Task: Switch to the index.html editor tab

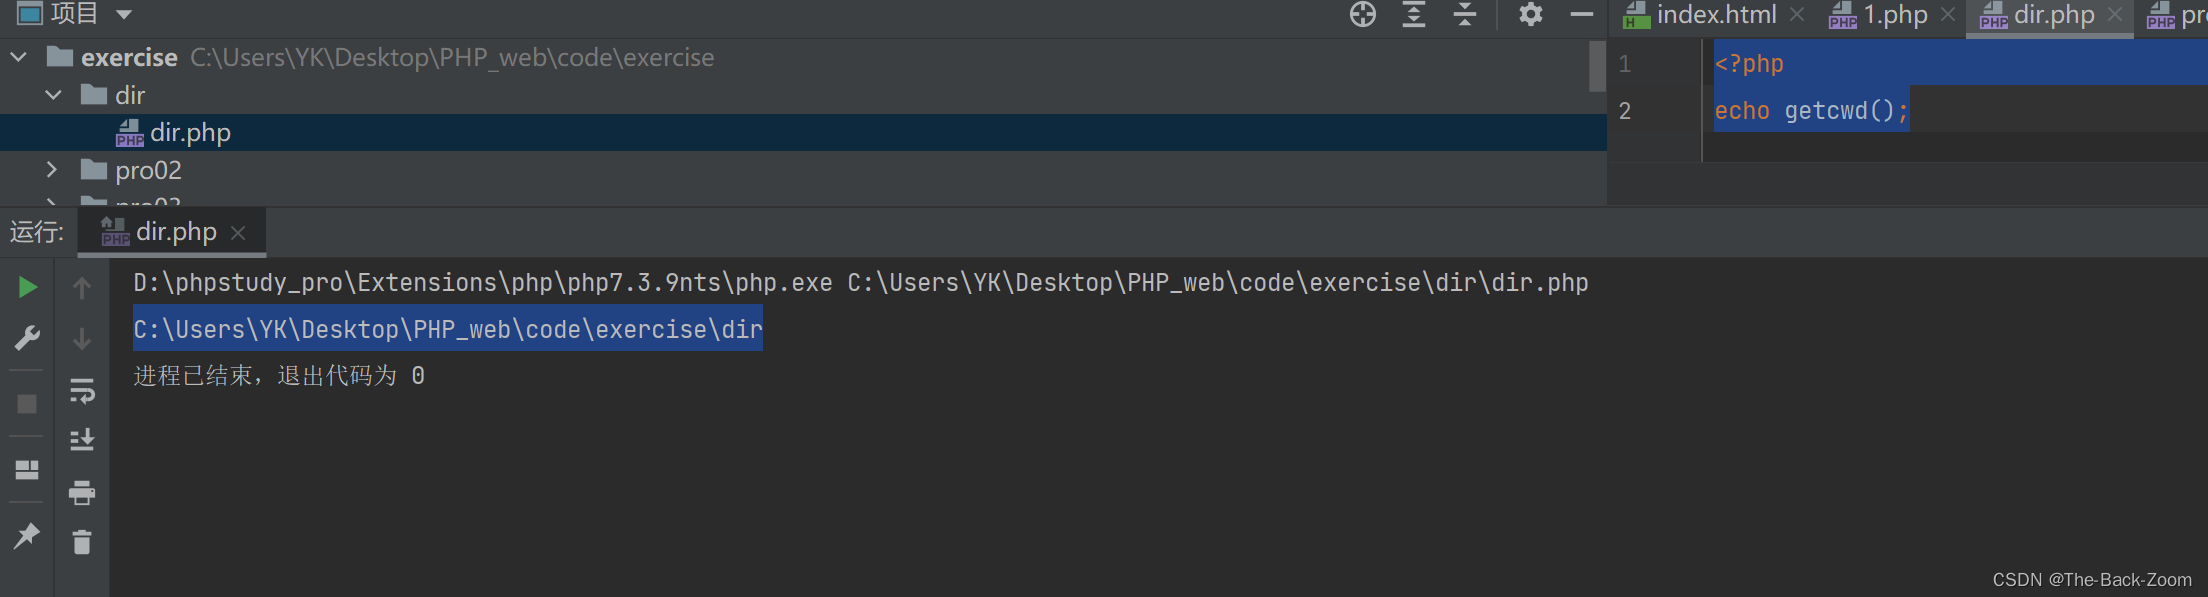Action: point(1714,15)
